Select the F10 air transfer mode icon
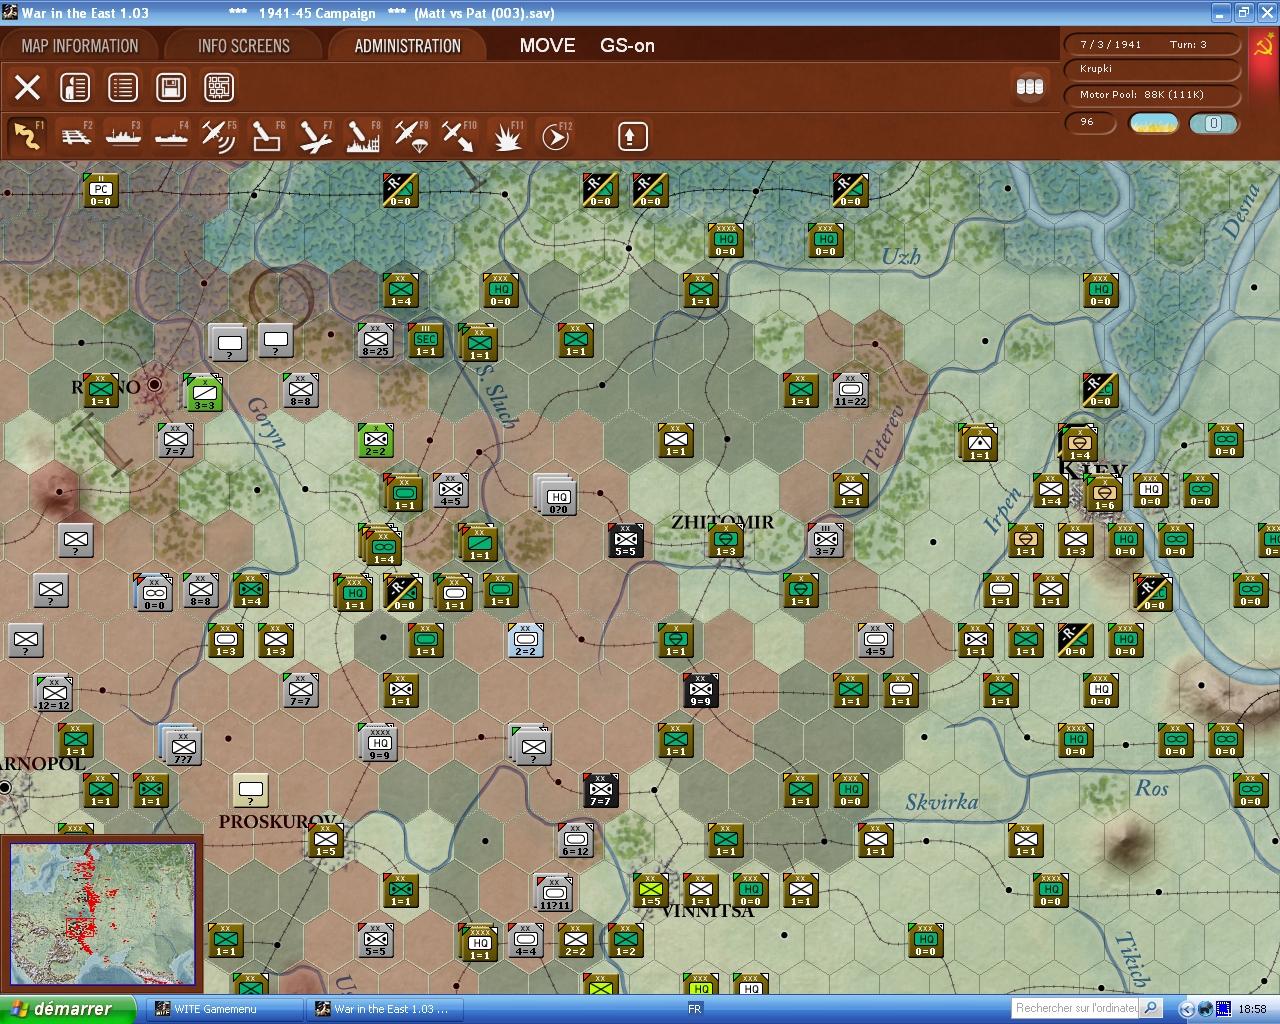The height and width of the screenshot is (1024, 1280). point(459,136)
